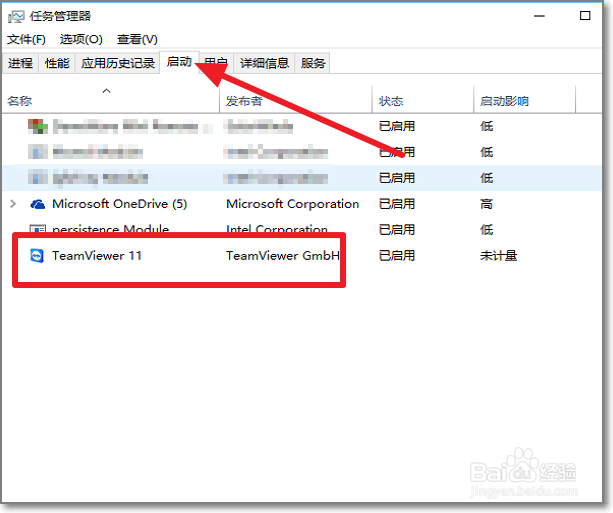The width and height of the screenshot is (613, 513).
Task: Click the TeamViewer 11 app icon
Action: coord(37,256)
